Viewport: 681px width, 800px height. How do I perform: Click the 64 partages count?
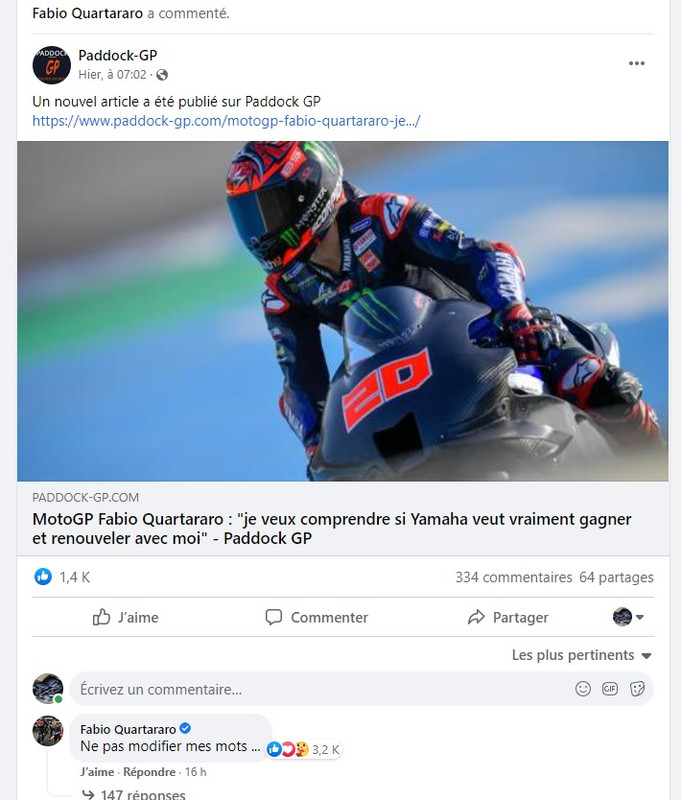(x=616, y=577)
